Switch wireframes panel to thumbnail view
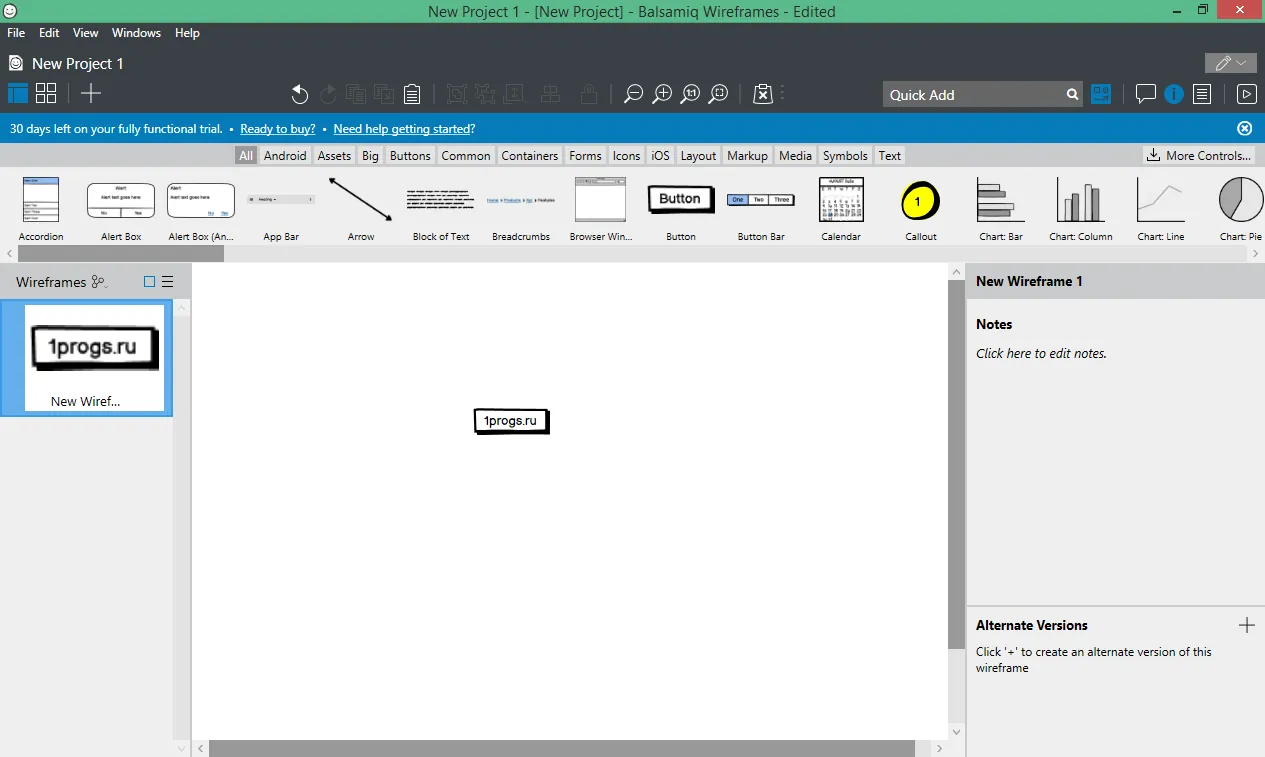 (x=150, y=282)
